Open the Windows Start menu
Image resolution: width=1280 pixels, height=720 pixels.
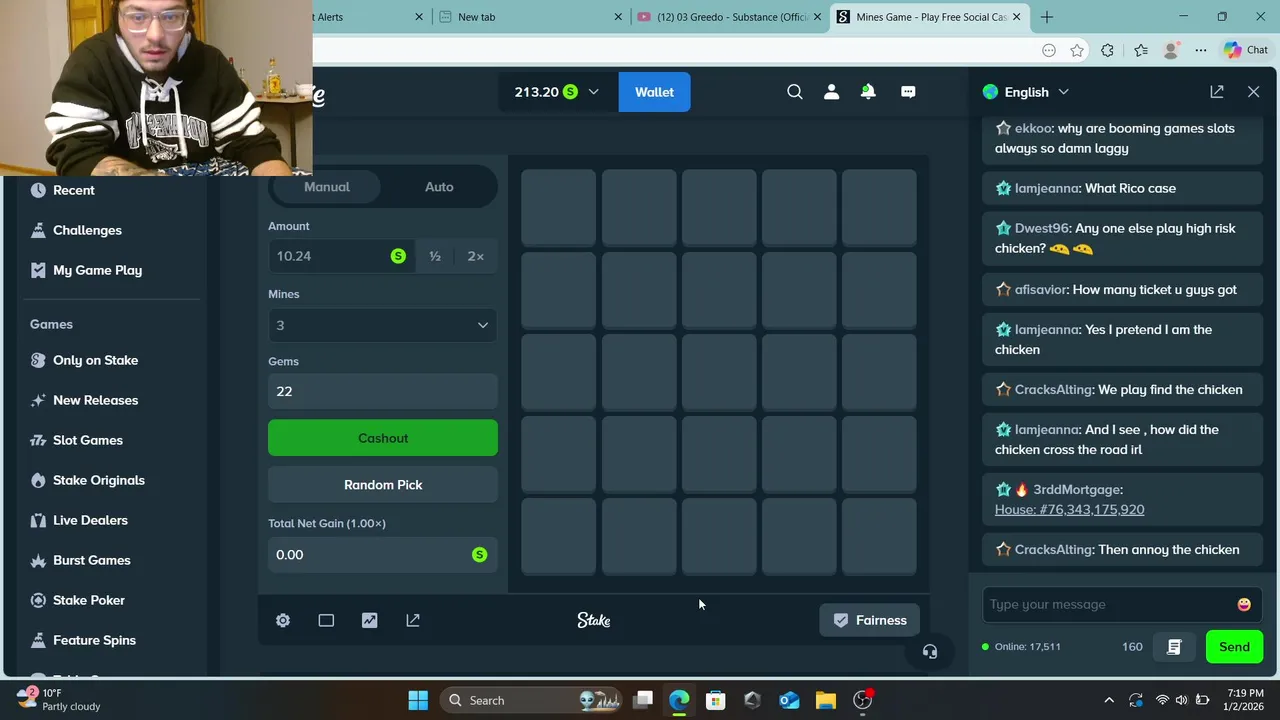point(418,700)
